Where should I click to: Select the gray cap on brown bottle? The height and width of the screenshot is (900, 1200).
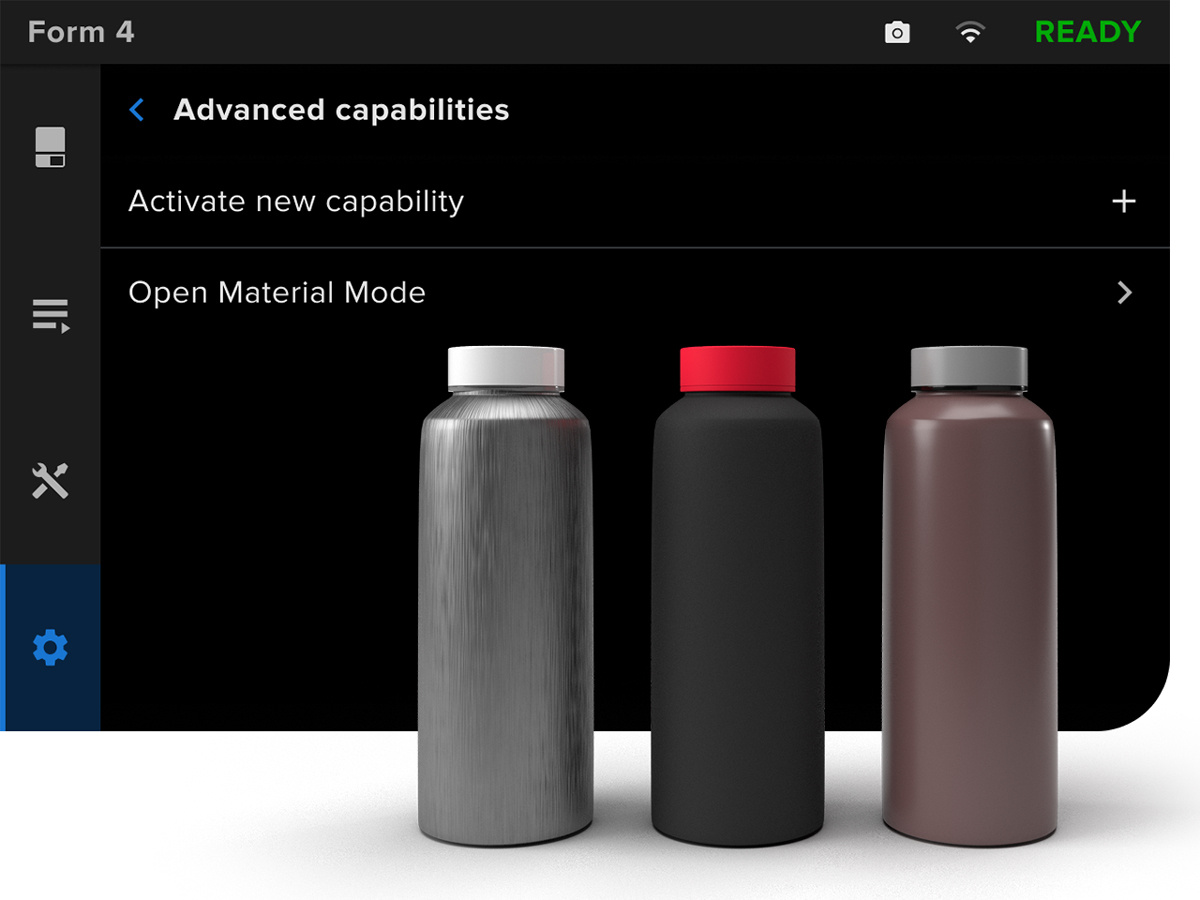(968, 368)
